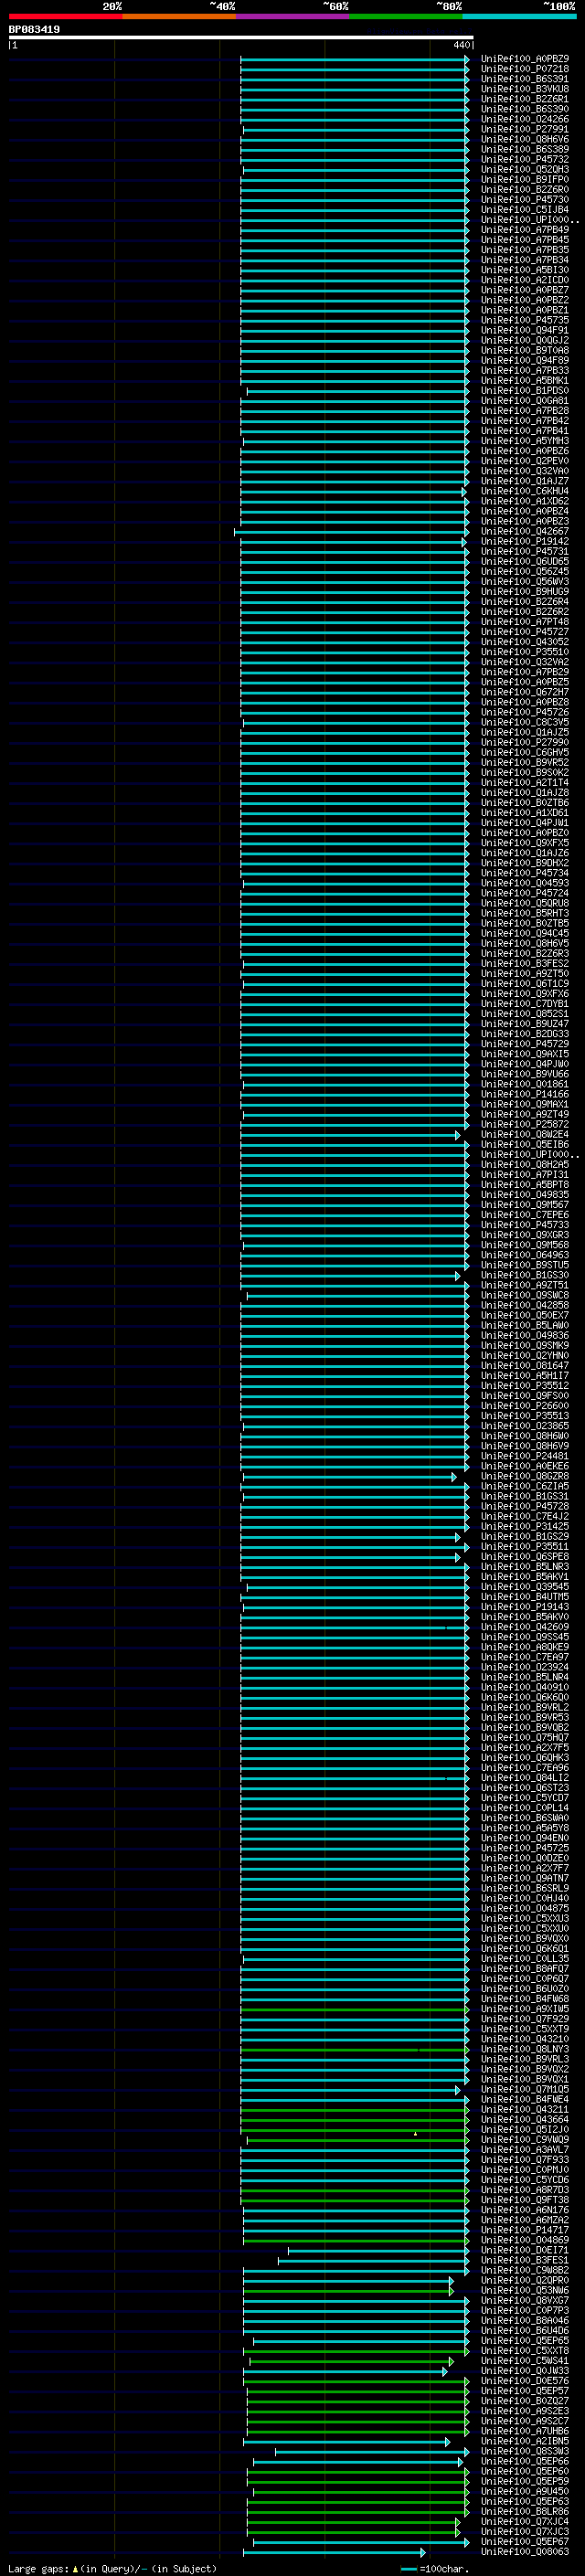Select hit label UniRef100_Q6SPE8

[525, 1557]
